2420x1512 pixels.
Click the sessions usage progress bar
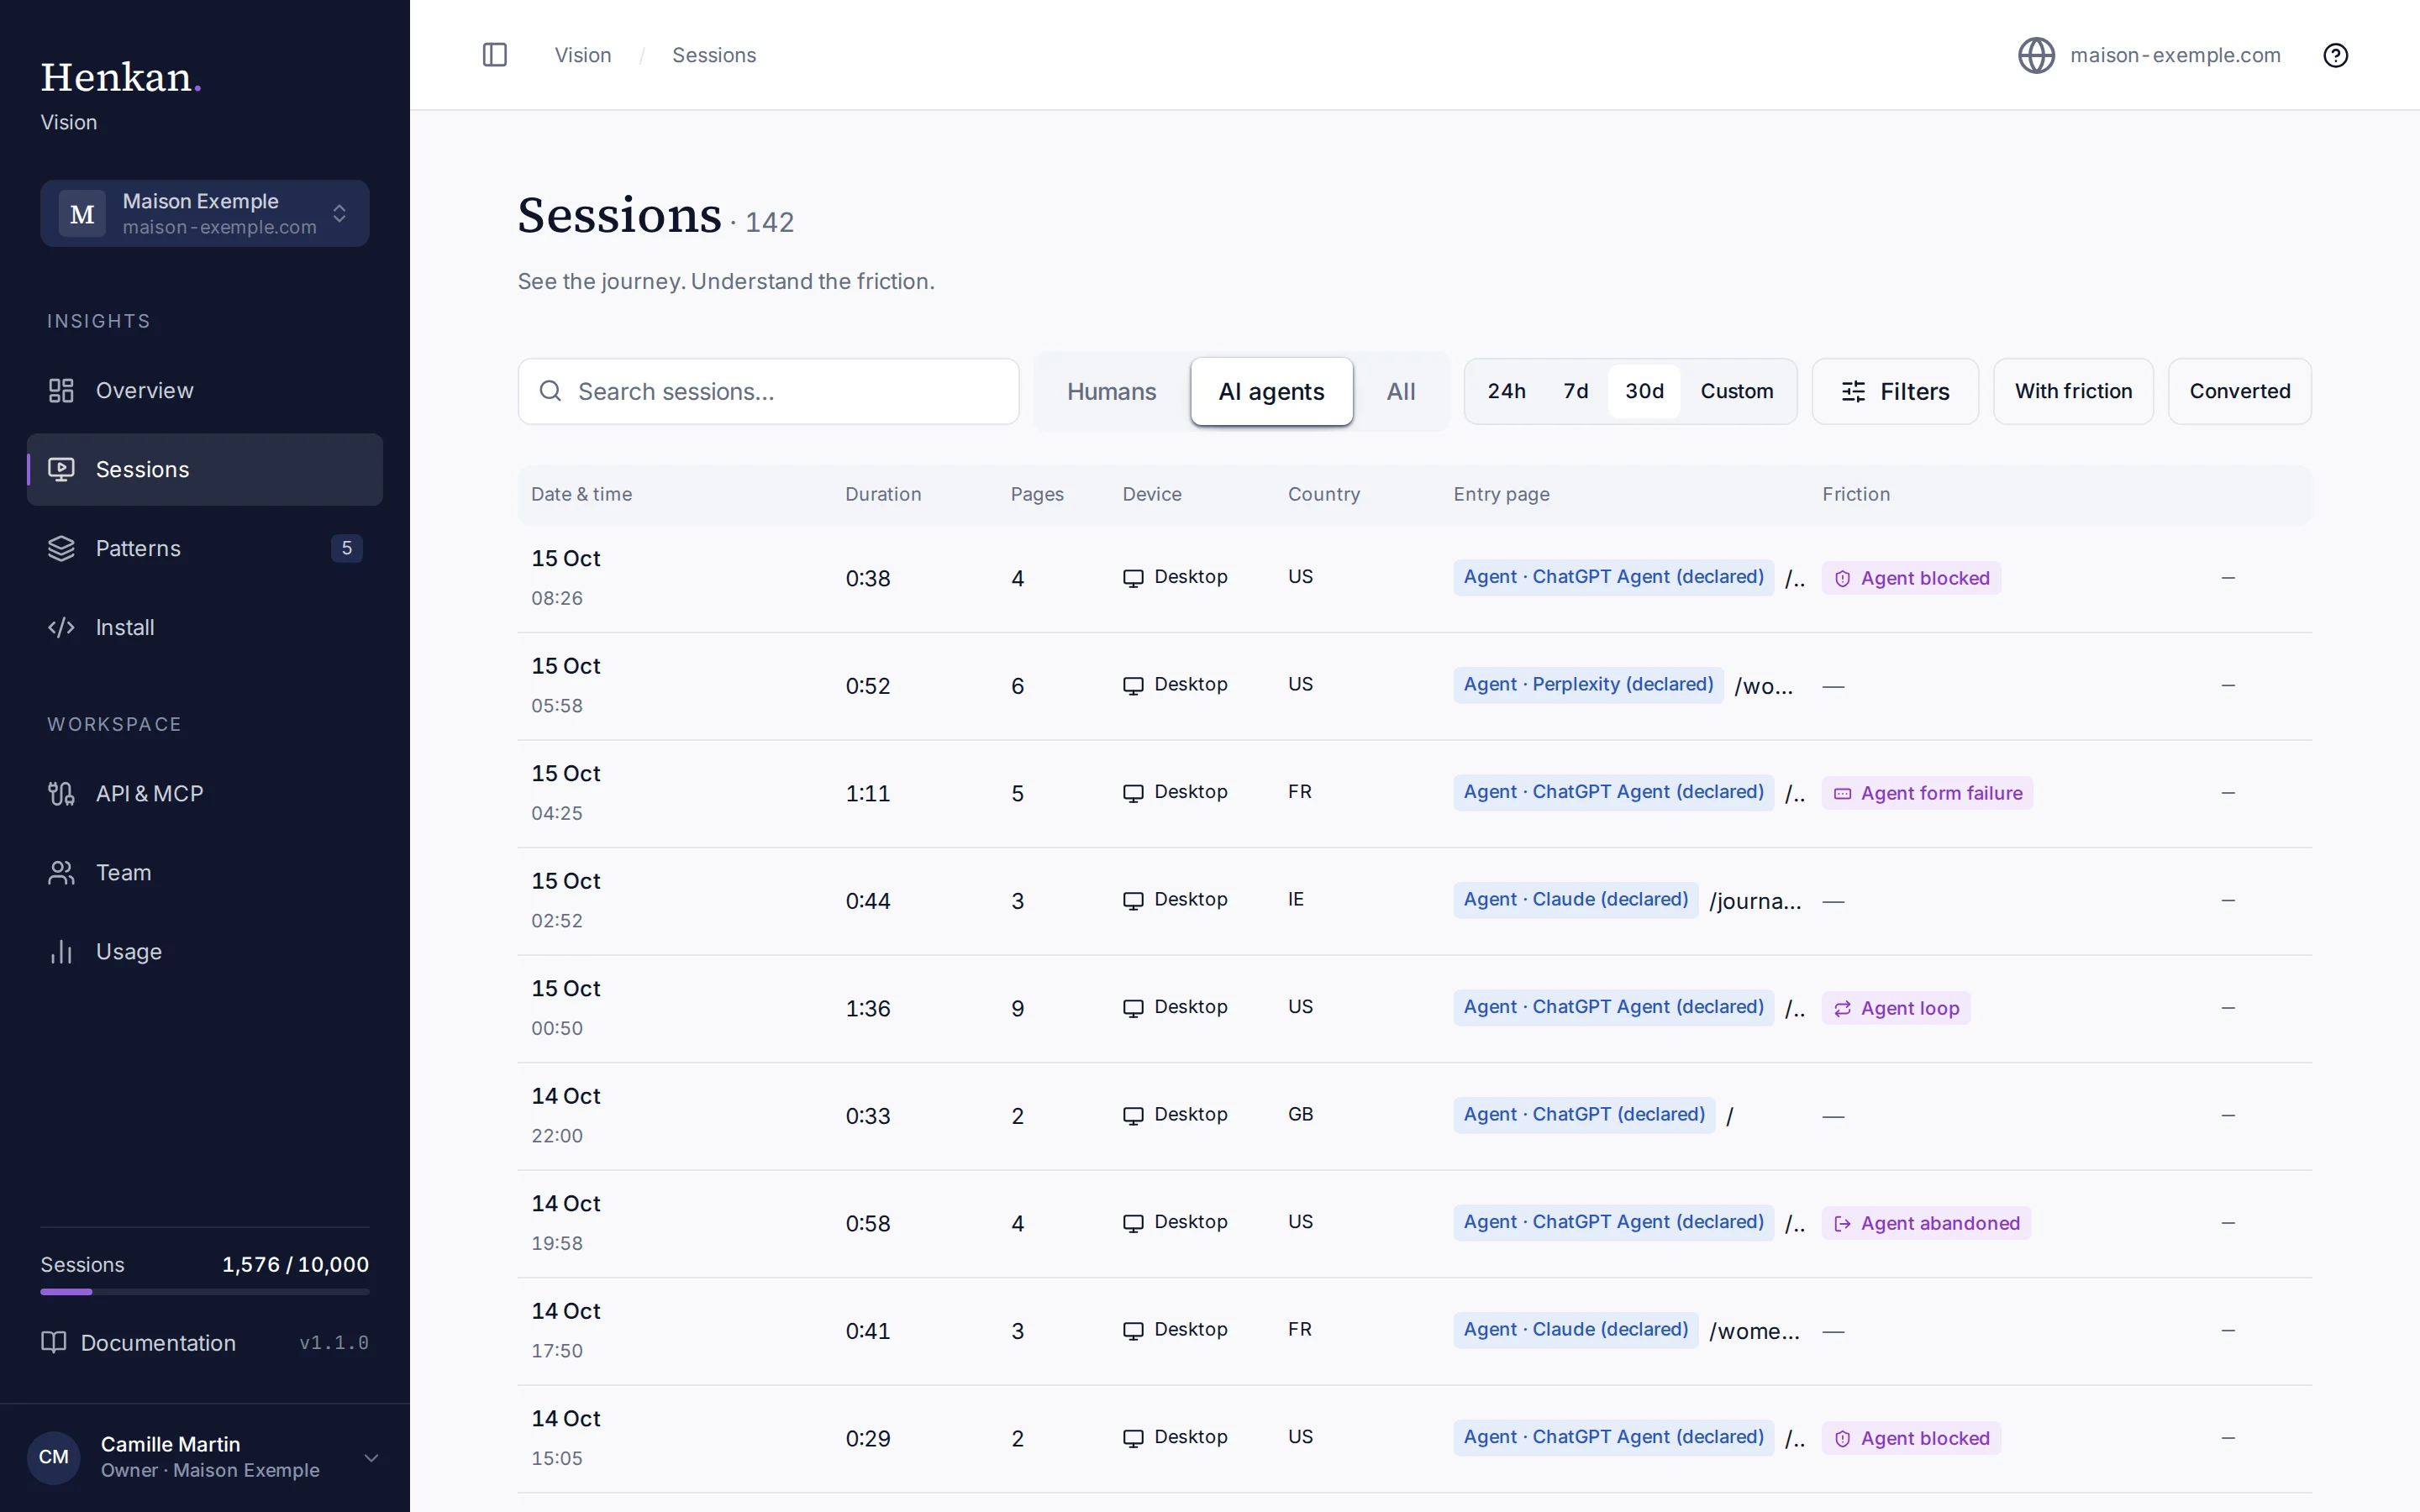tap(205, 1292)
